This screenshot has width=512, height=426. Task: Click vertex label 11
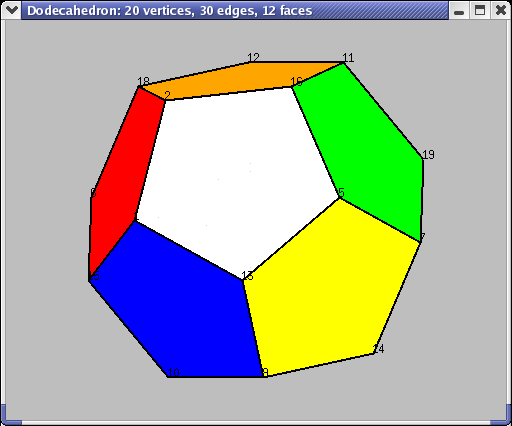(348, 58)
